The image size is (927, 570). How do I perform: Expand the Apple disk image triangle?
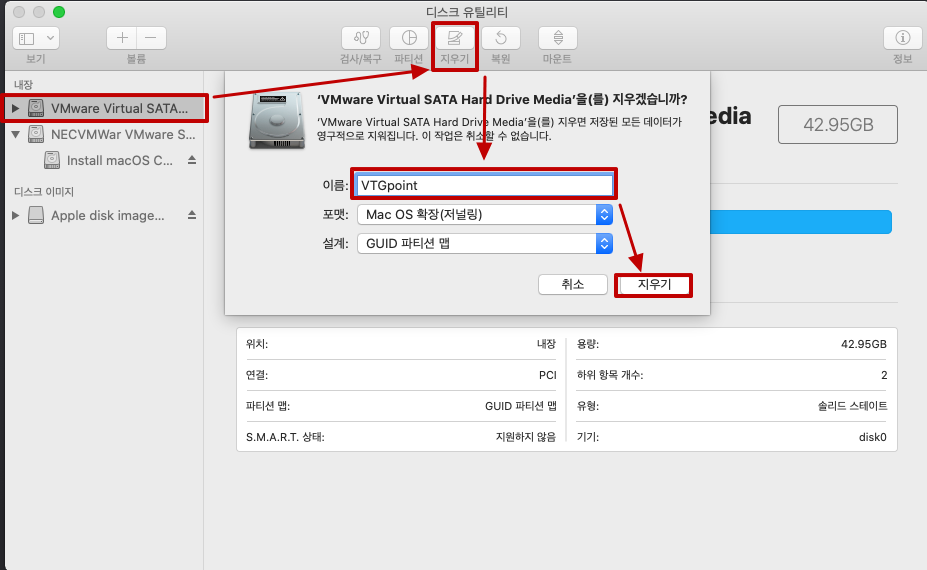(16, 215)
